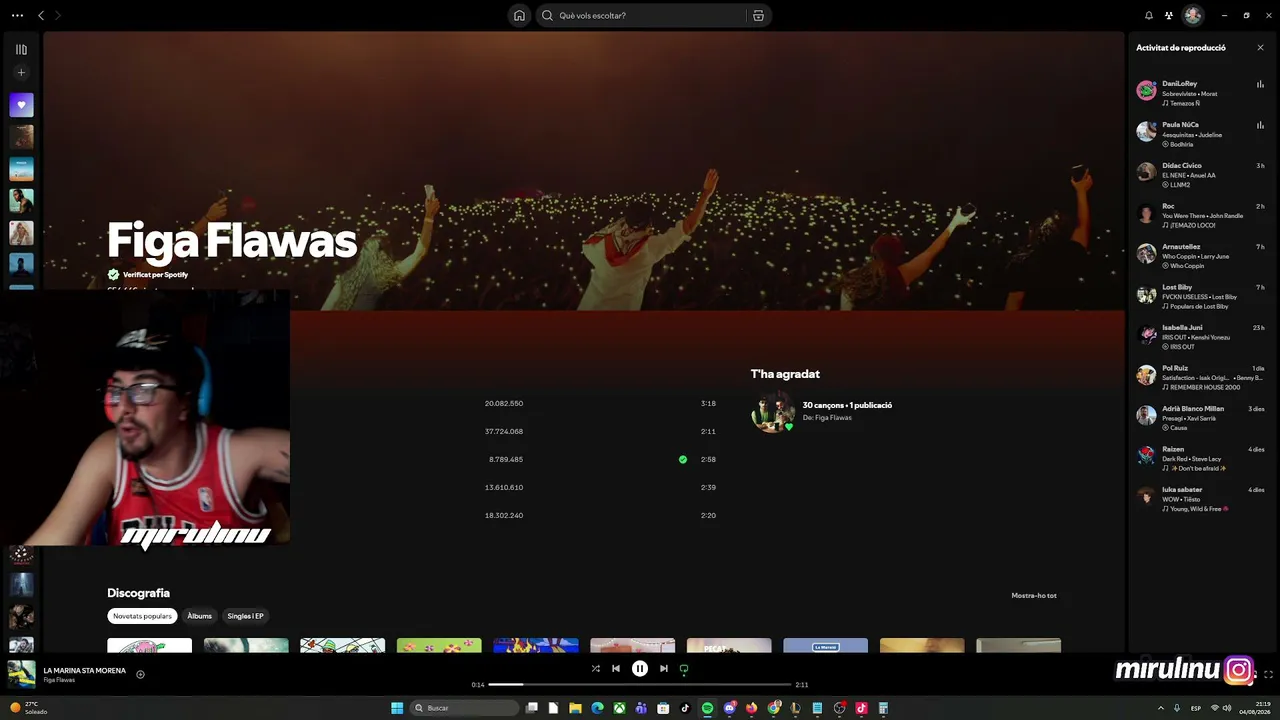Select the track with 13.610.610 plays
Viewport: 1280px width, 720px height.
[504, 488]
